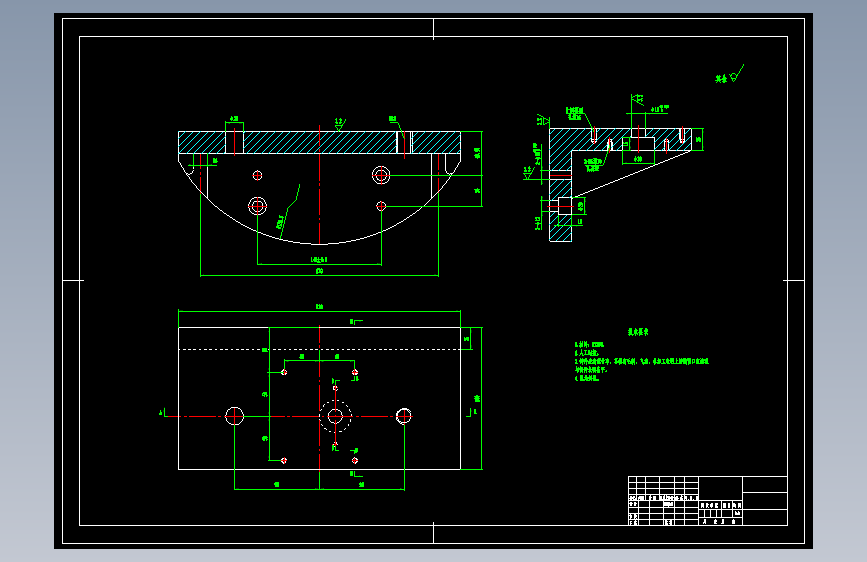
Task: Click the section marker below the plan view's bottom edge
Action: (356, 474)
